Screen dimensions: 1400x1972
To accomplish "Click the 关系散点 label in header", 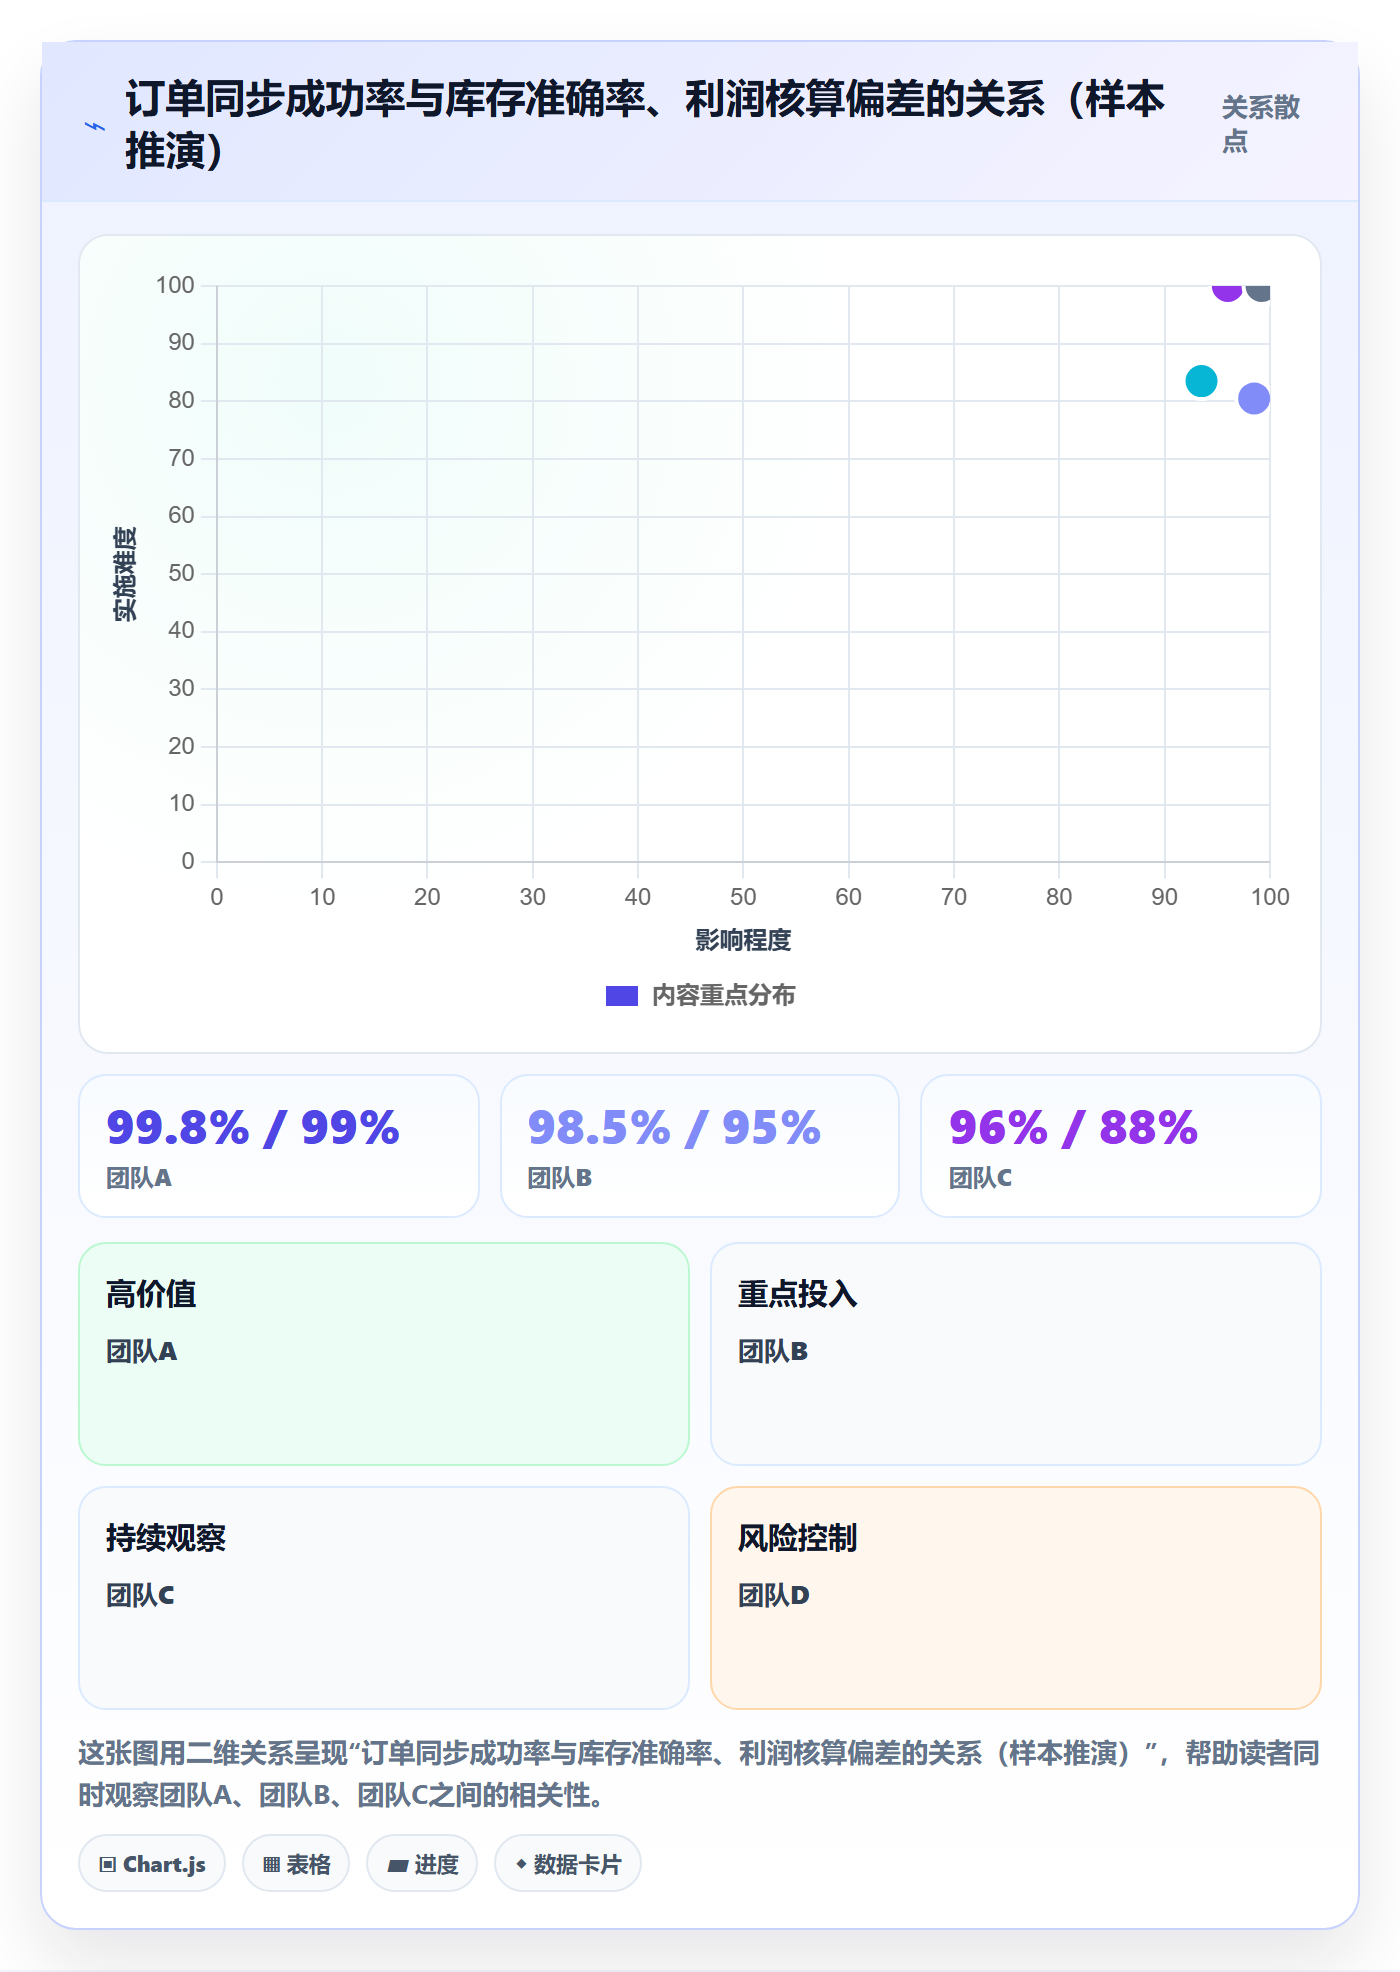I will [1261, 124].
